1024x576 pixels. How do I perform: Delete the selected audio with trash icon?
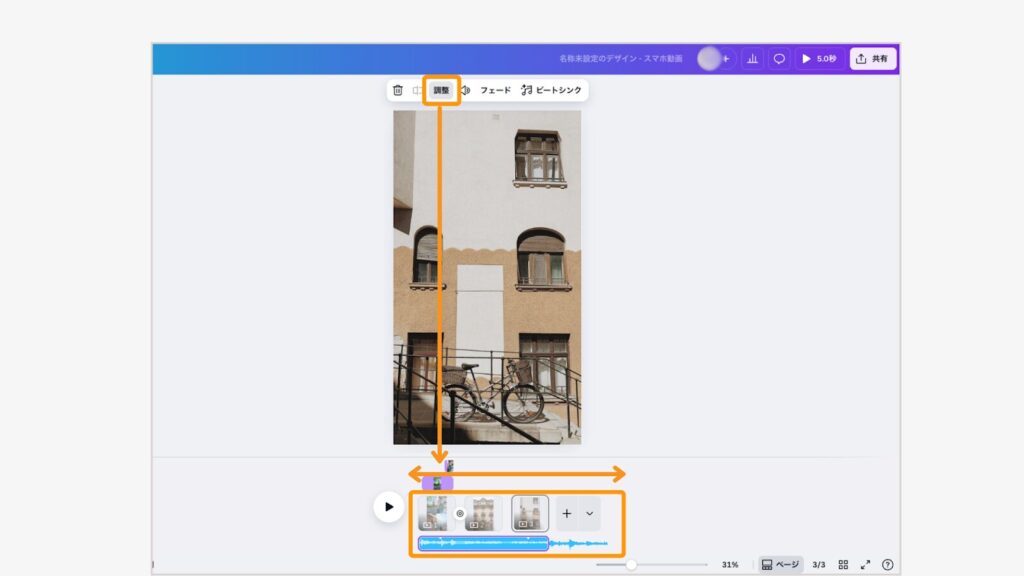398,90
